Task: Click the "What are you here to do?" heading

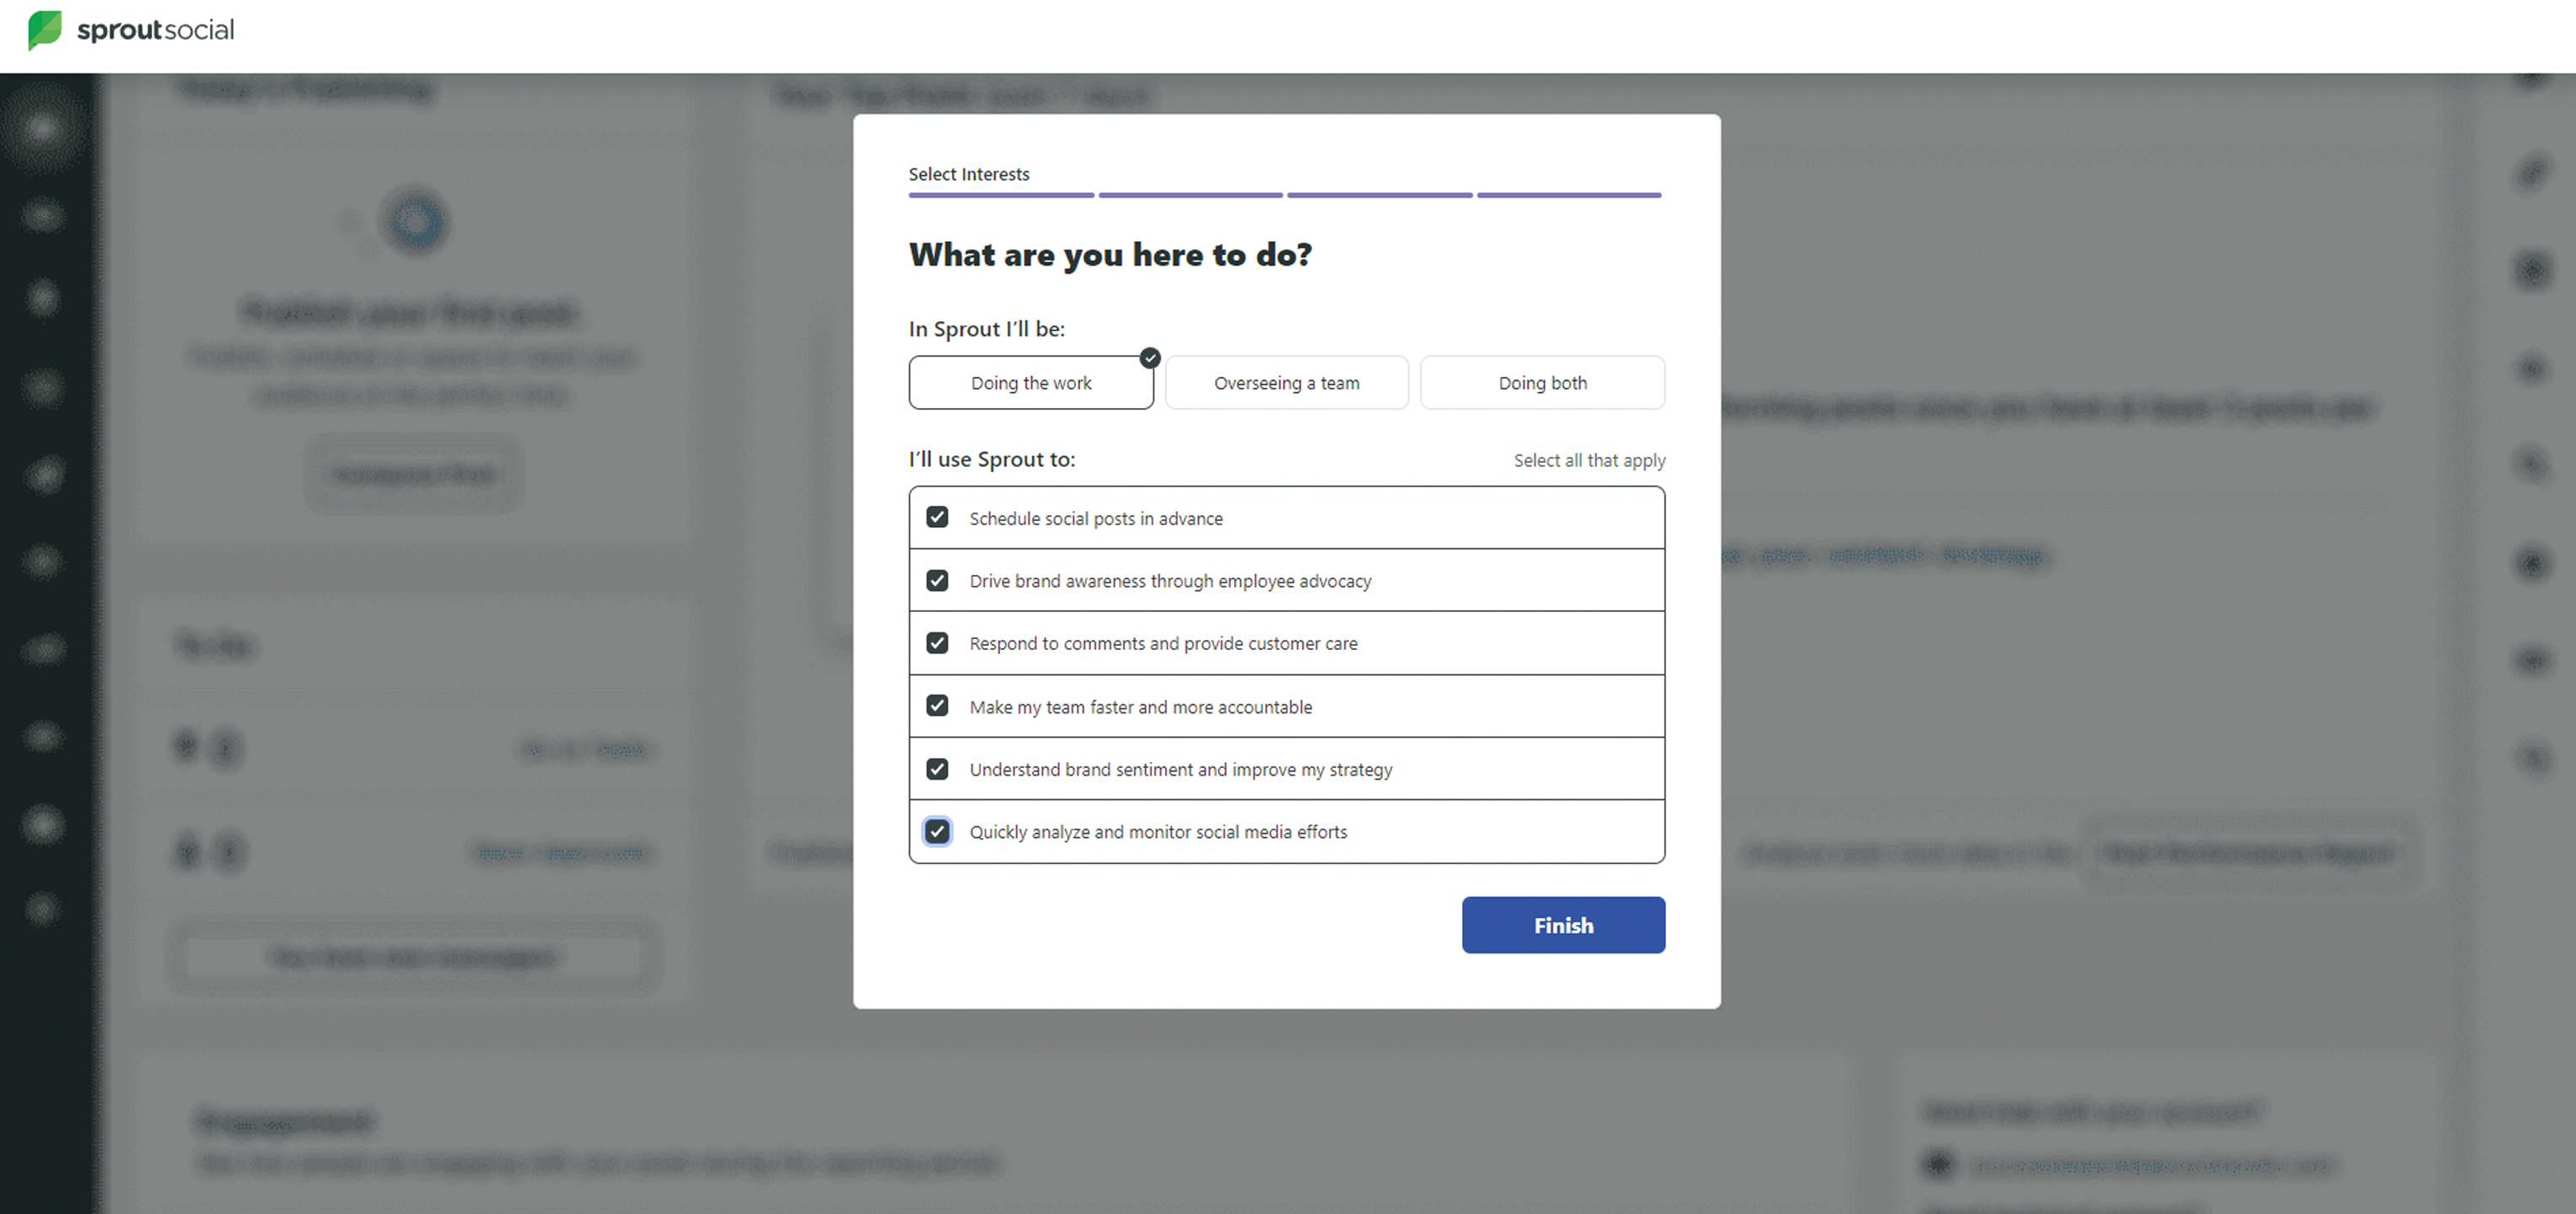Action: pos(1110,255)
